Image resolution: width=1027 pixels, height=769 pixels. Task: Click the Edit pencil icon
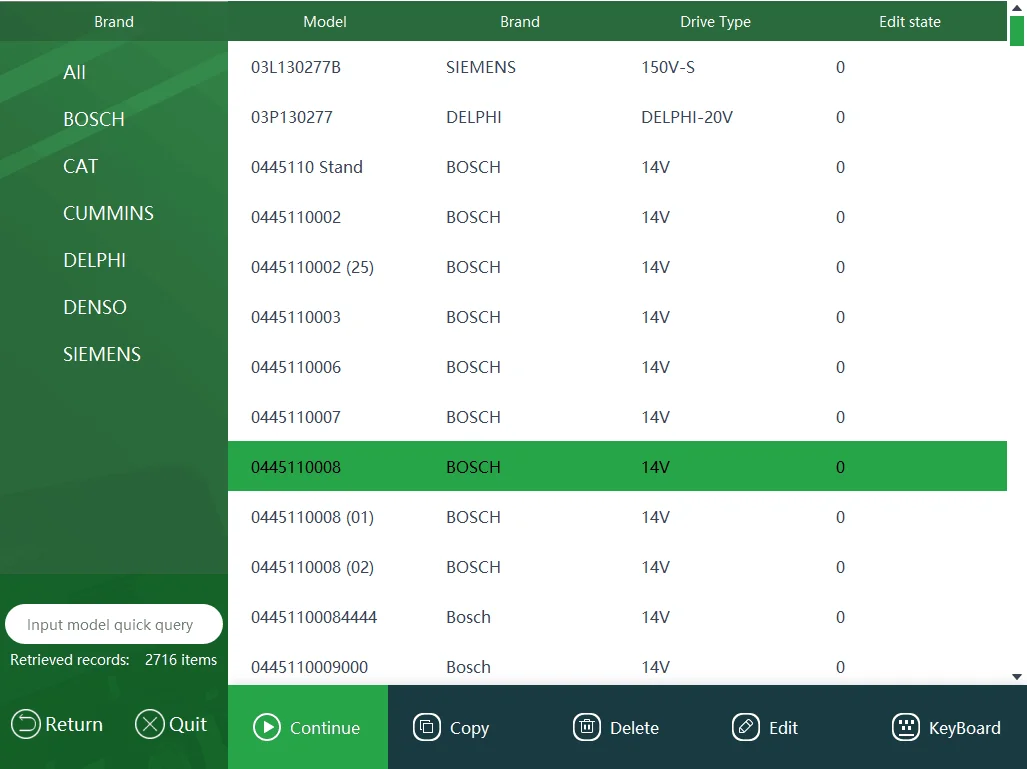pyautogui.click(x=746, y=727)
